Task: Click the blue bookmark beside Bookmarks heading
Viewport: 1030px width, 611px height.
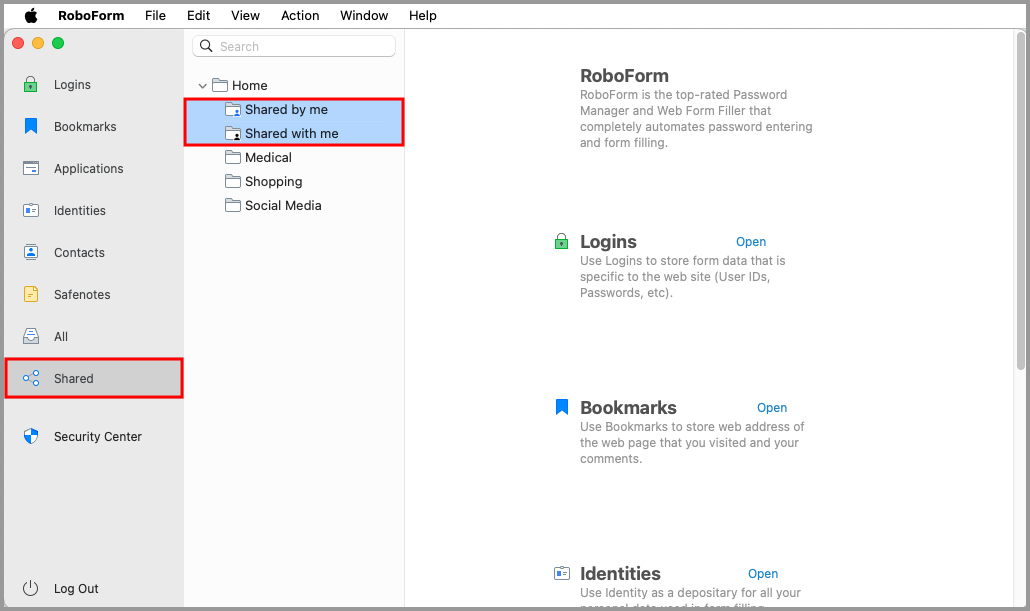Action: tap(562, 407)
